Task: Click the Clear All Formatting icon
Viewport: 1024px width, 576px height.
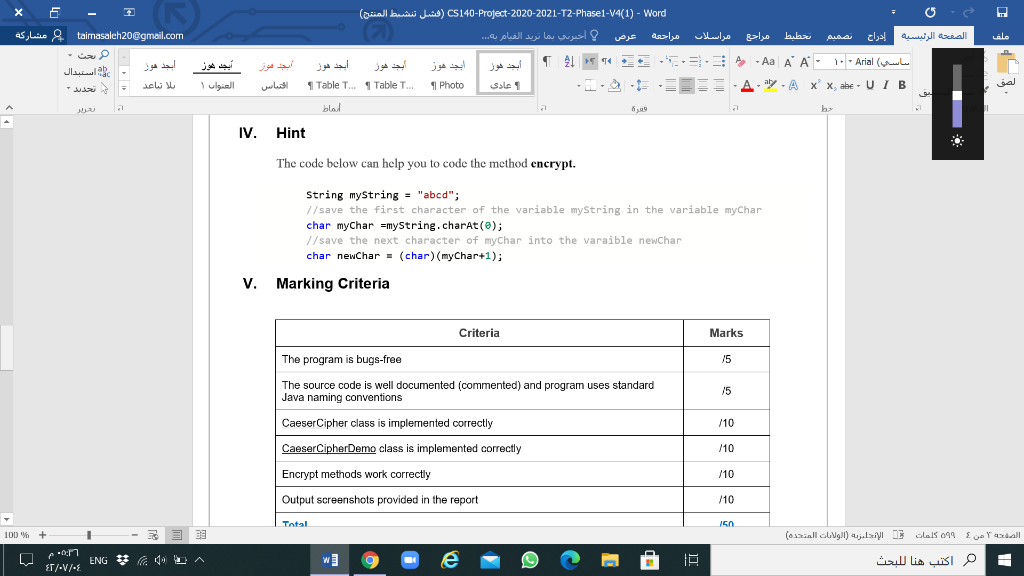Action: click(741, 62)
